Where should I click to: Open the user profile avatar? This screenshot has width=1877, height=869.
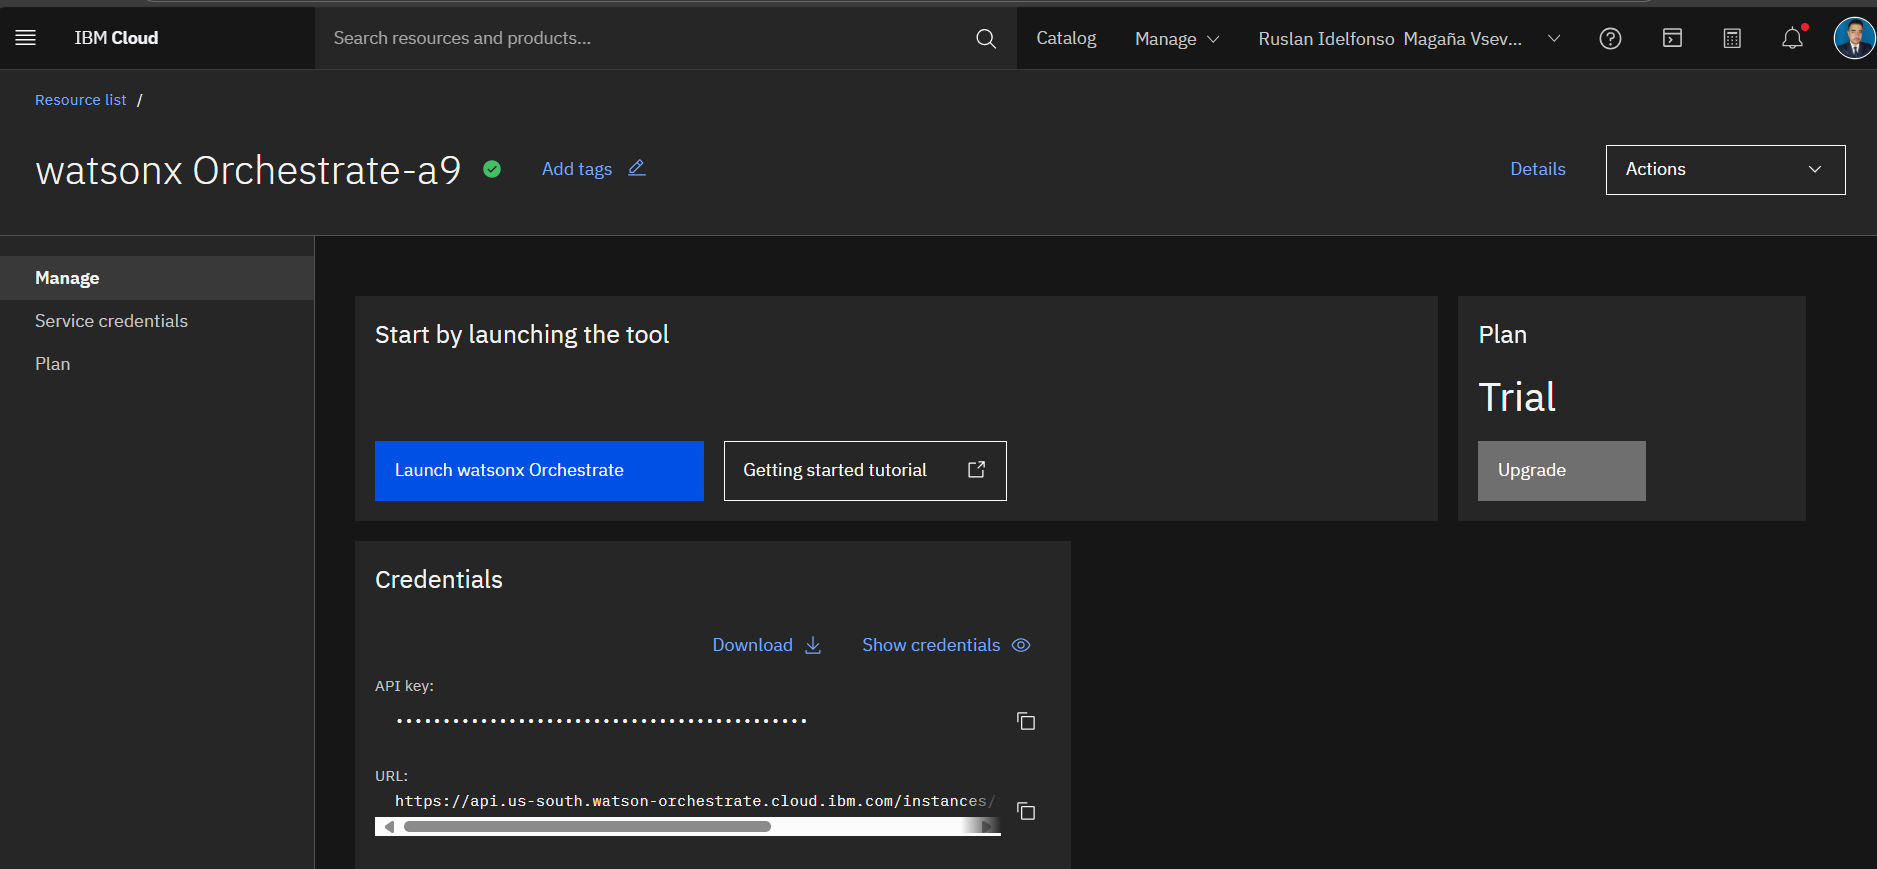click(x=1855, y=38)
